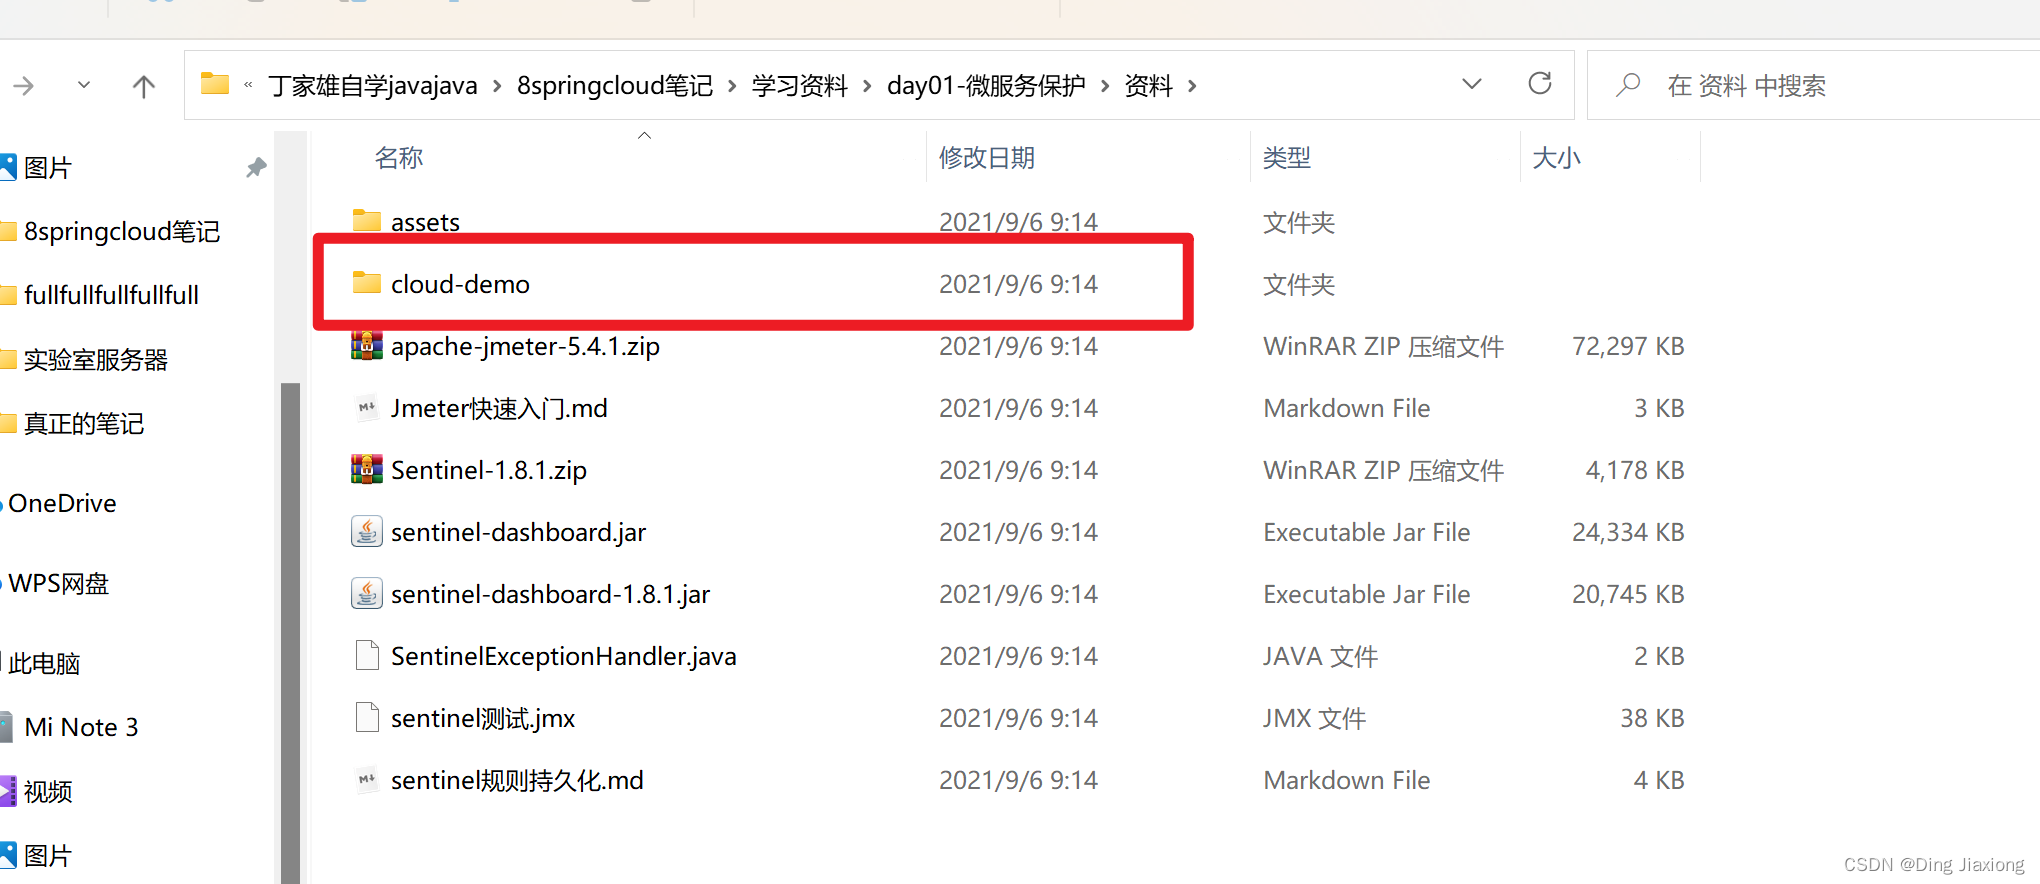Sort by 大小 column header

[1556, 157]
